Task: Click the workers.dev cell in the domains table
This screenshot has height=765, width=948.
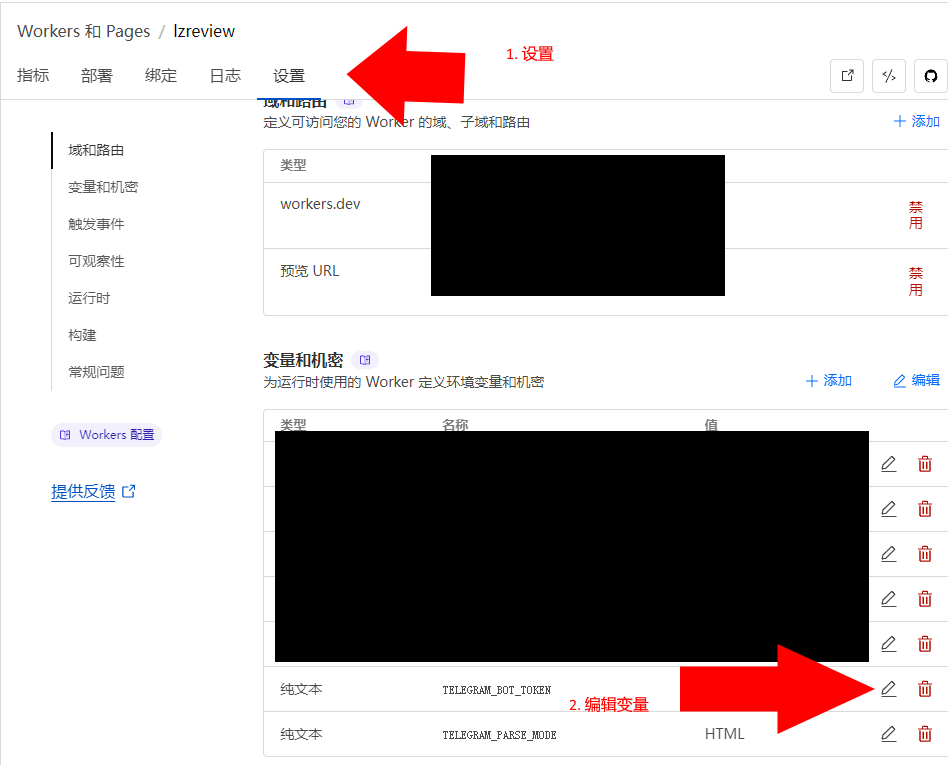Action: pos(320,204)
